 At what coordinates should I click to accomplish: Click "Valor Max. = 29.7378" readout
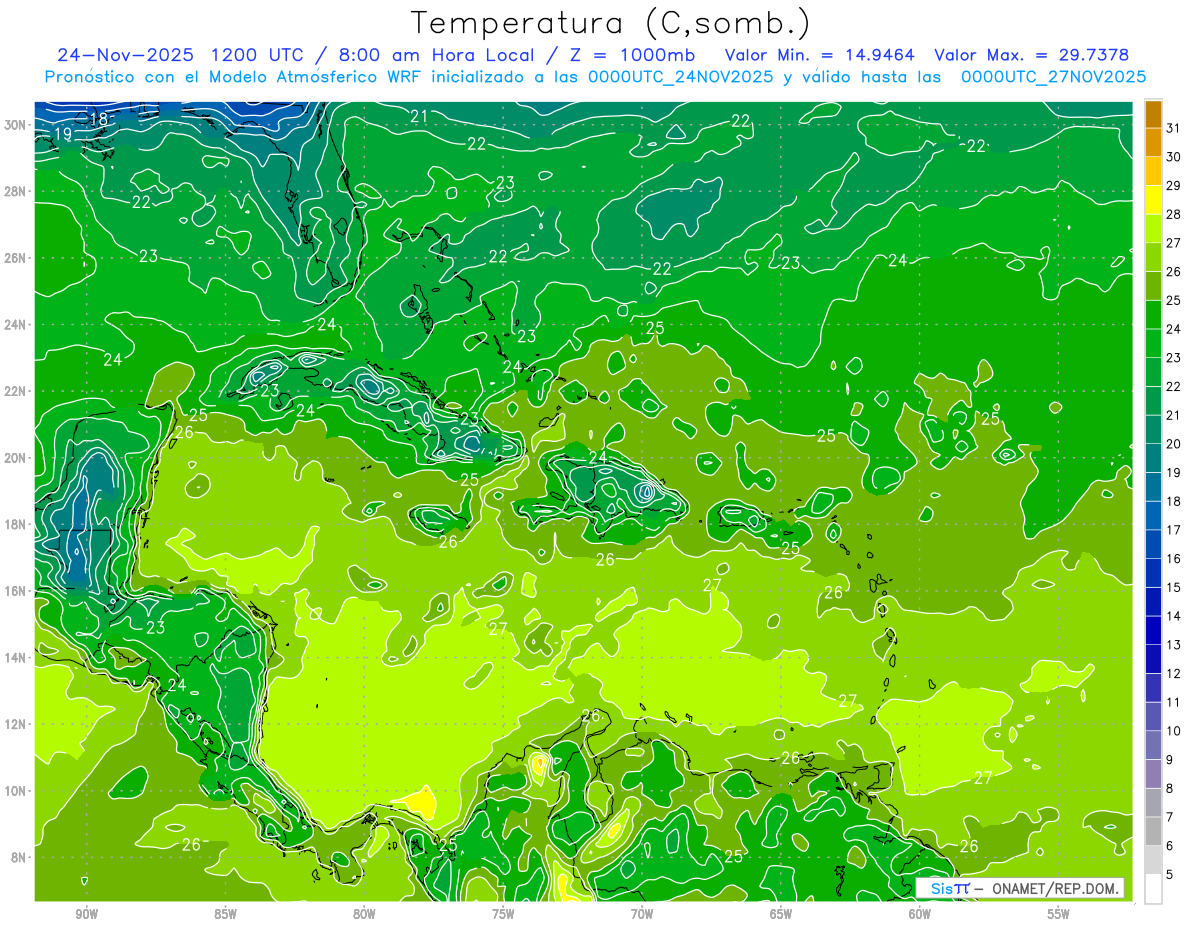coord(1032,55)
